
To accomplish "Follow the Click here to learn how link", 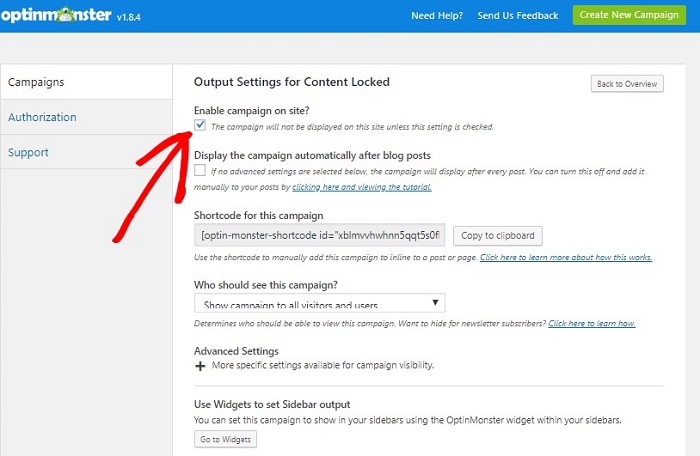I will coord(592,323).
